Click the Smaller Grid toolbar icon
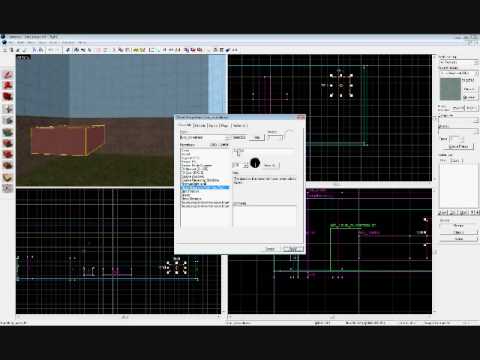The width and height of the screenshot is (480, 360). pyautogui.click(x=18, y=50)
